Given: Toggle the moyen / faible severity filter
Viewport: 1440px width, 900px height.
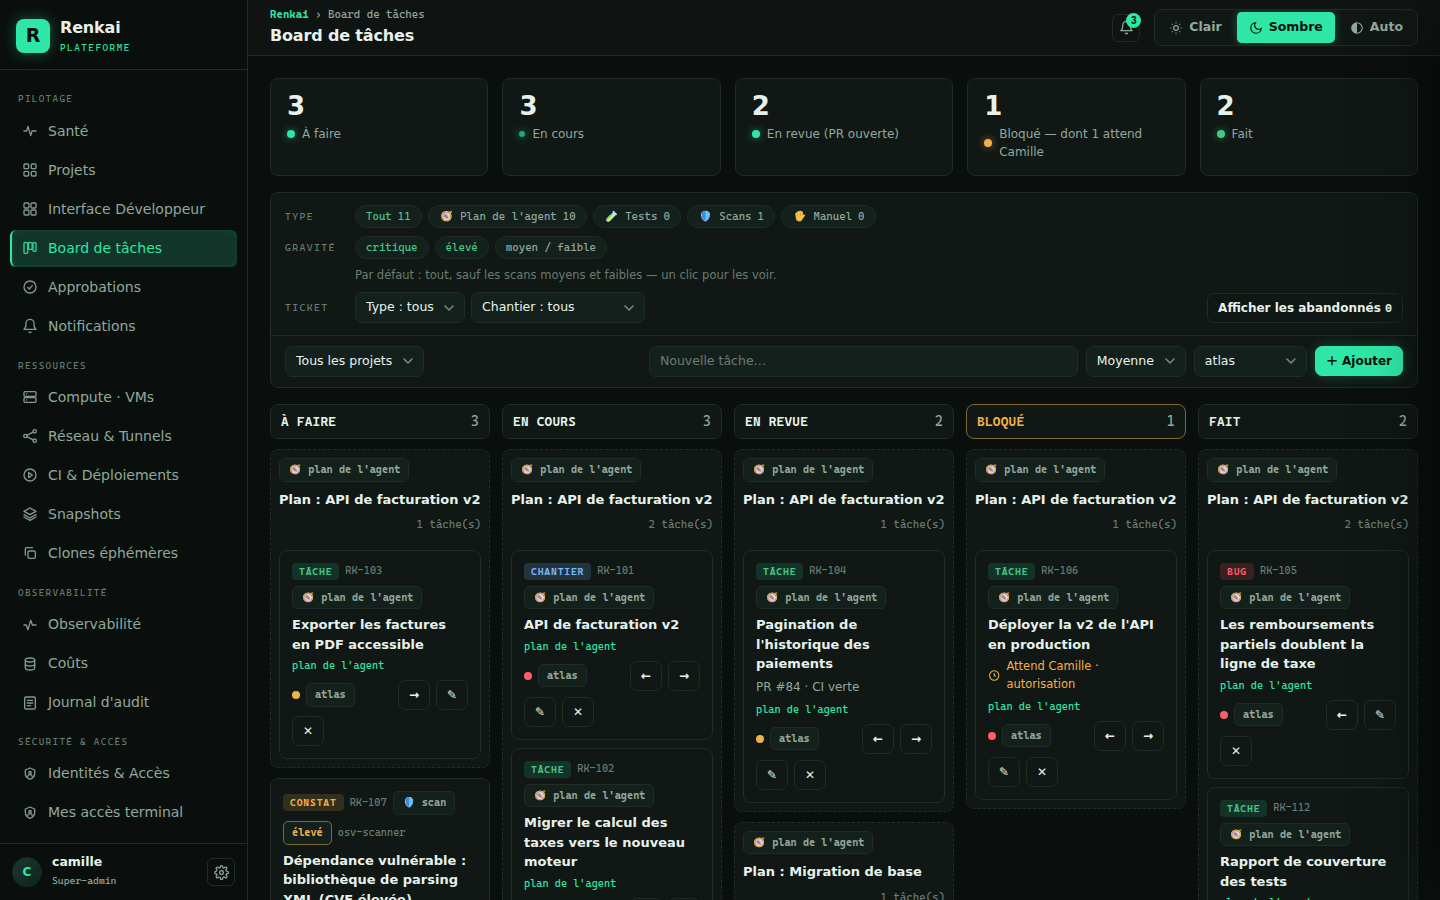Looking at the screenshot, I should tap(550, 247).
